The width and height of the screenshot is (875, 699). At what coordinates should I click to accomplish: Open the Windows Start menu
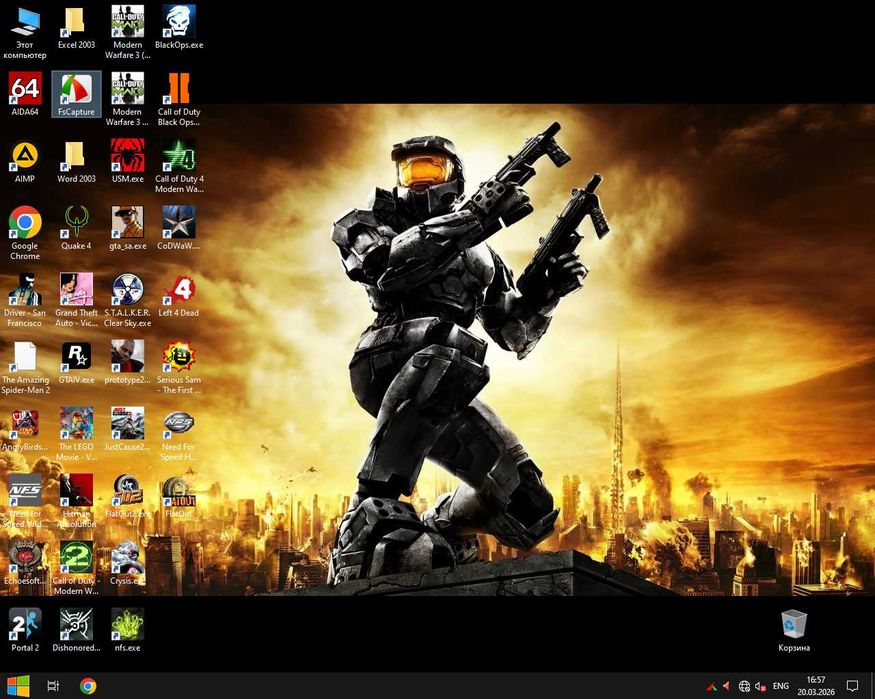coord(18,686)
